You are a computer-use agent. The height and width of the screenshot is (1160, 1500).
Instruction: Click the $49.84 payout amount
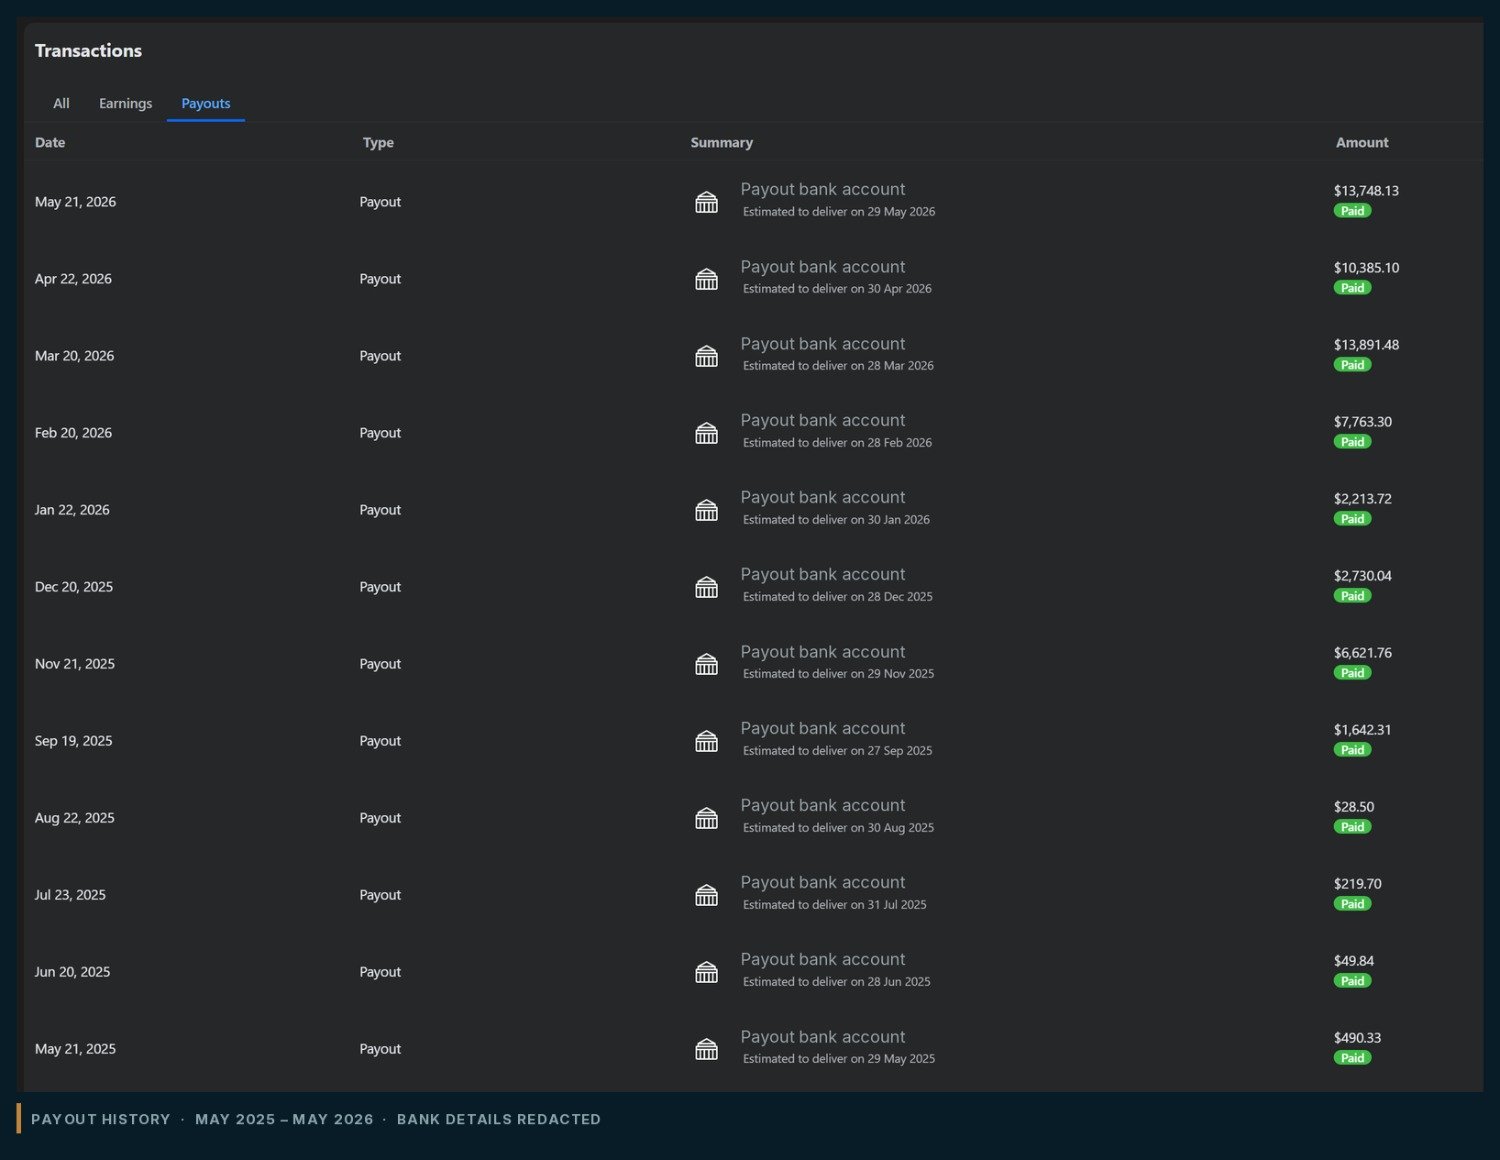1354,961
